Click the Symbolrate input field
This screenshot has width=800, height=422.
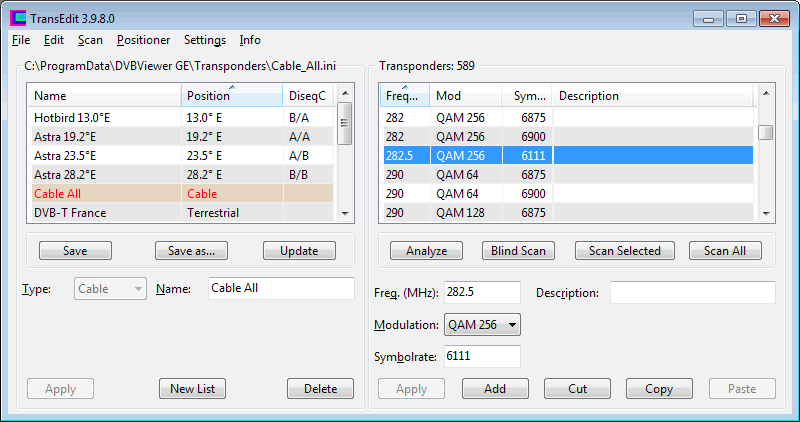click(481, 357)
